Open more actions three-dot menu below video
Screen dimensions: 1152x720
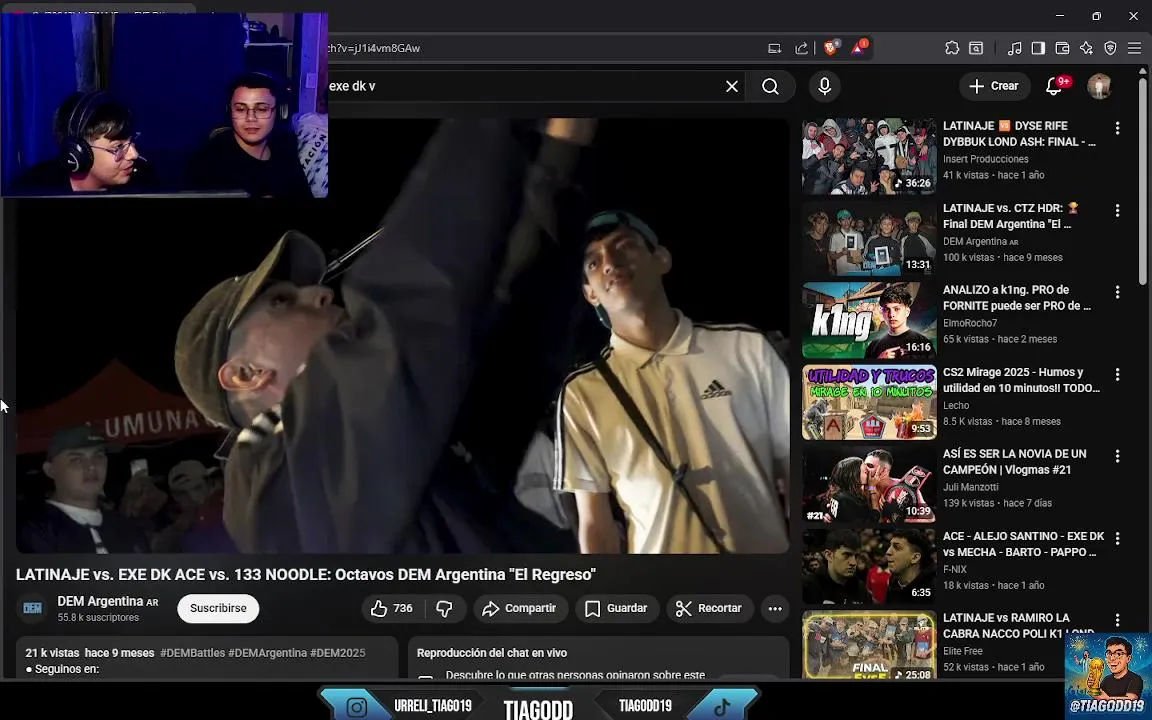pyautogui.click(x=775, y=608)
